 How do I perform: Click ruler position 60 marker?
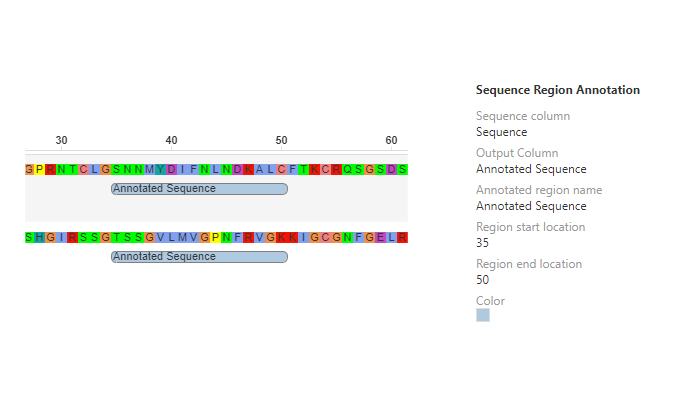point(392,141)
